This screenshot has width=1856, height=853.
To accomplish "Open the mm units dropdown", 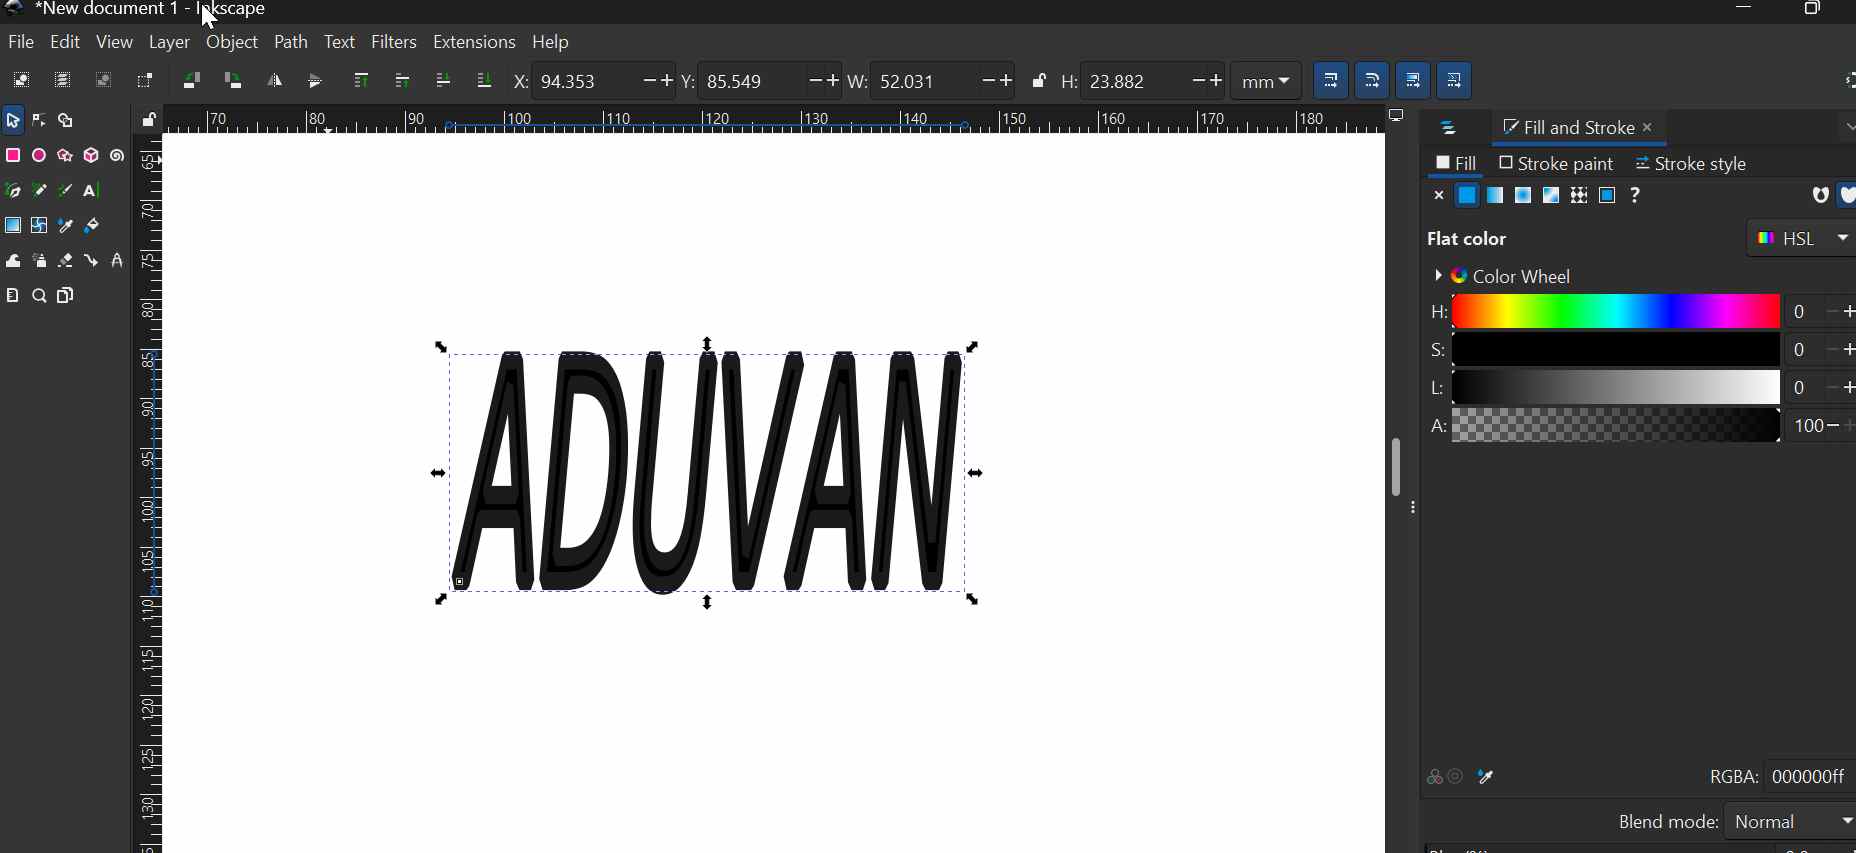I will click(1266, 81).
